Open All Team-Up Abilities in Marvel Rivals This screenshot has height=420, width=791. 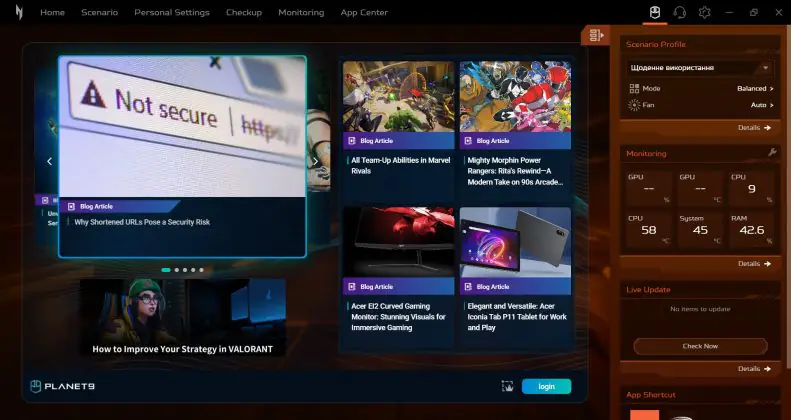click(401, 165)
